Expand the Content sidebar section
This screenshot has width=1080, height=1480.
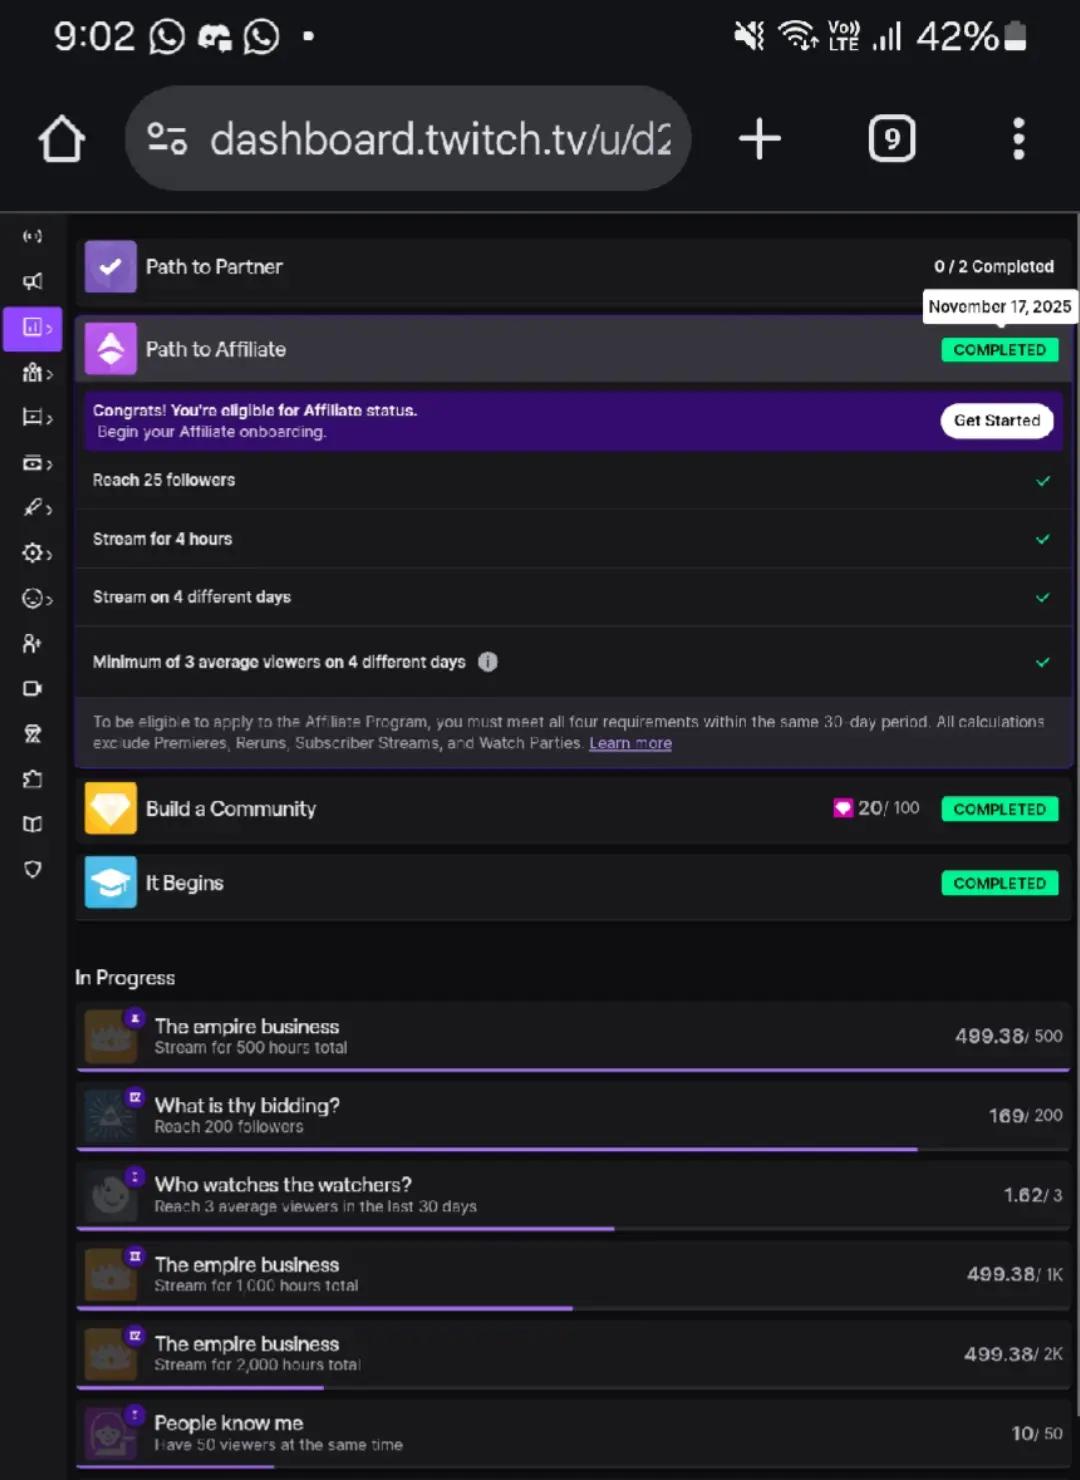coord(36,418)
